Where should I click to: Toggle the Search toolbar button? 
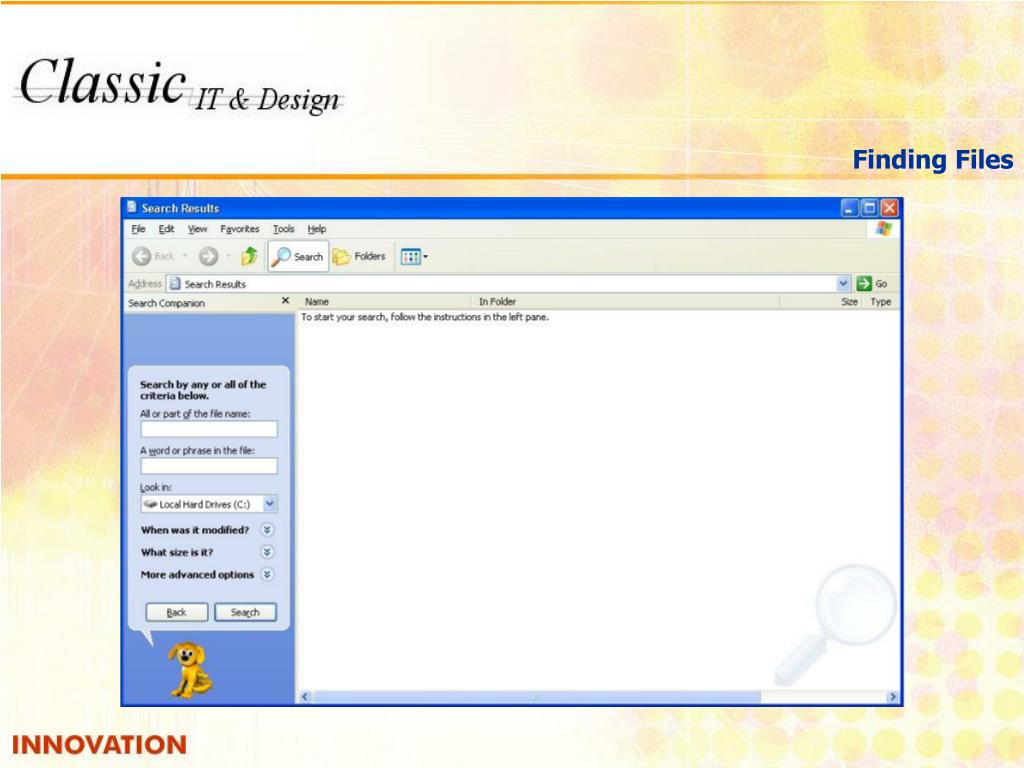[298, 257]
